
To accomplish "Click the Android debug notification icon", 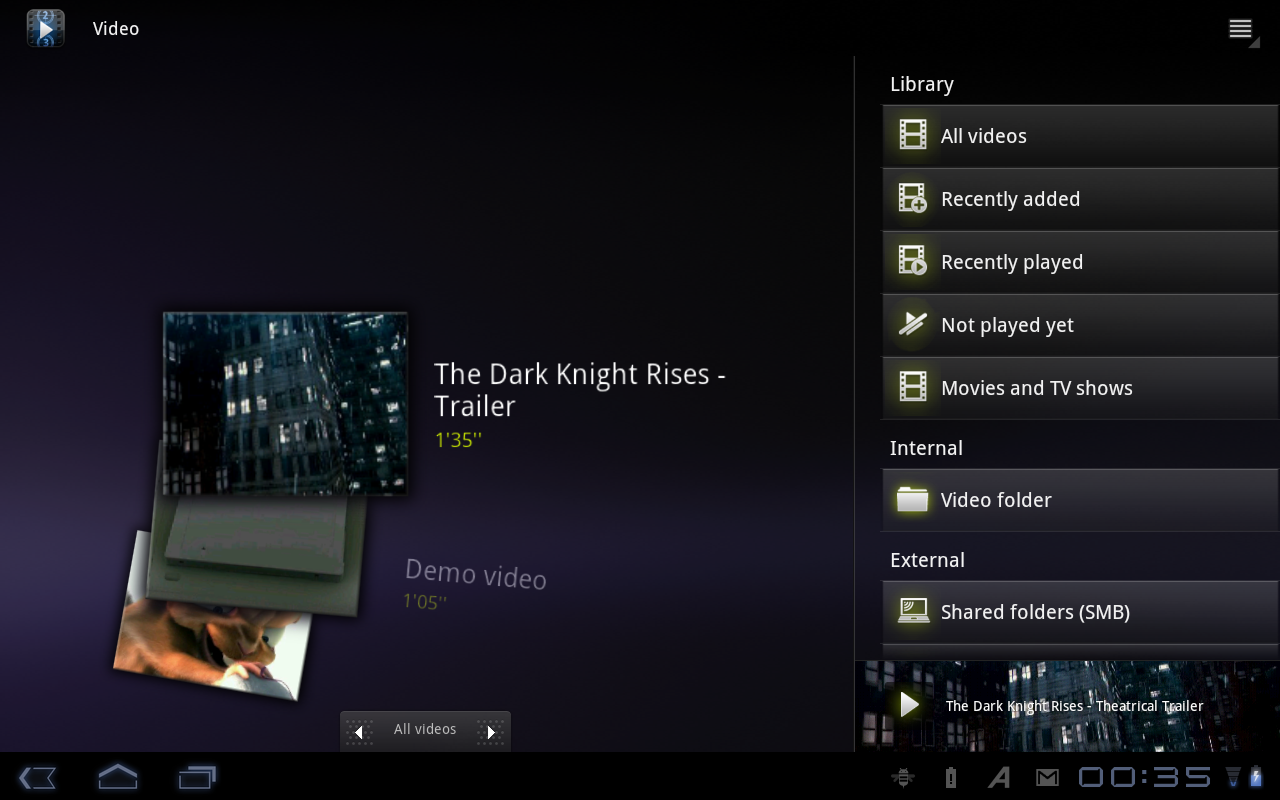I will point(903,777).
